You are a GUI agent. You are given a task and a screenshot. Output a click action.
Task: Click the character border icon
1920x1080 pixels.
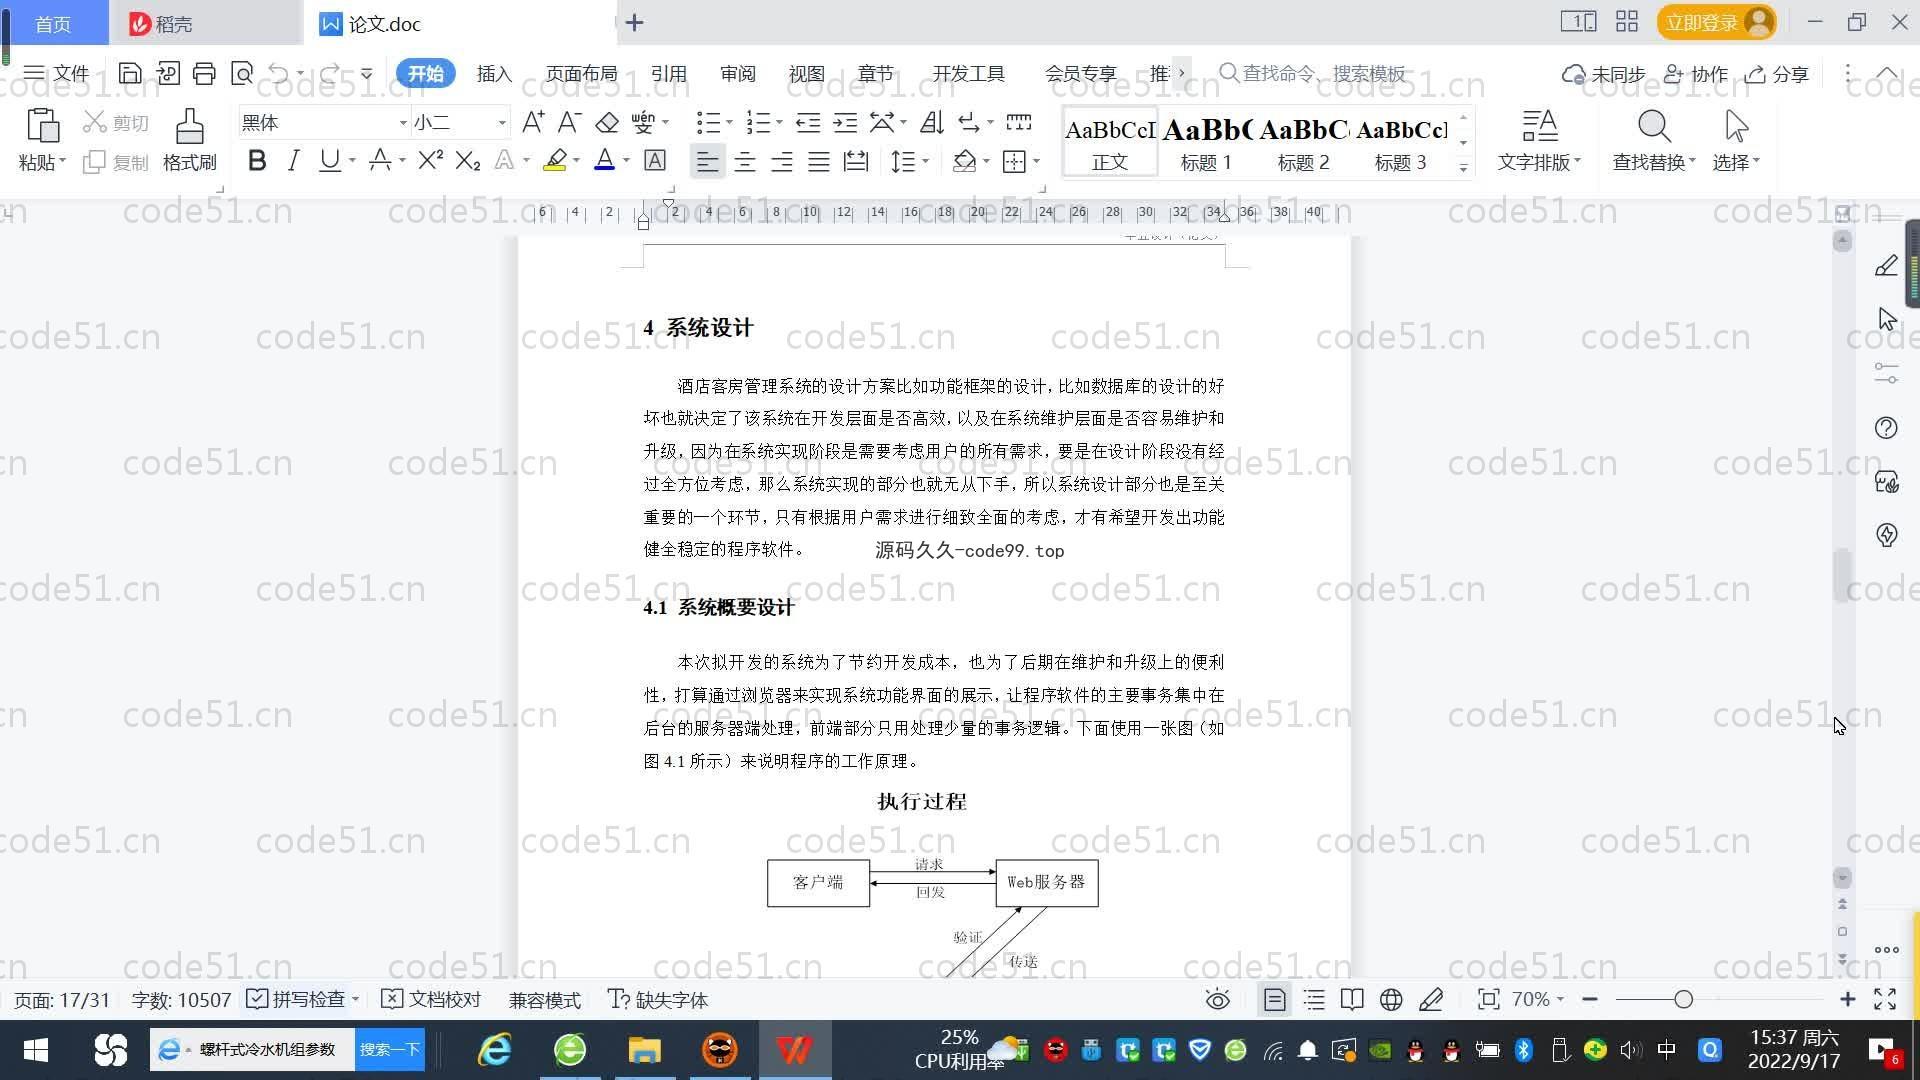click(655, 160)
